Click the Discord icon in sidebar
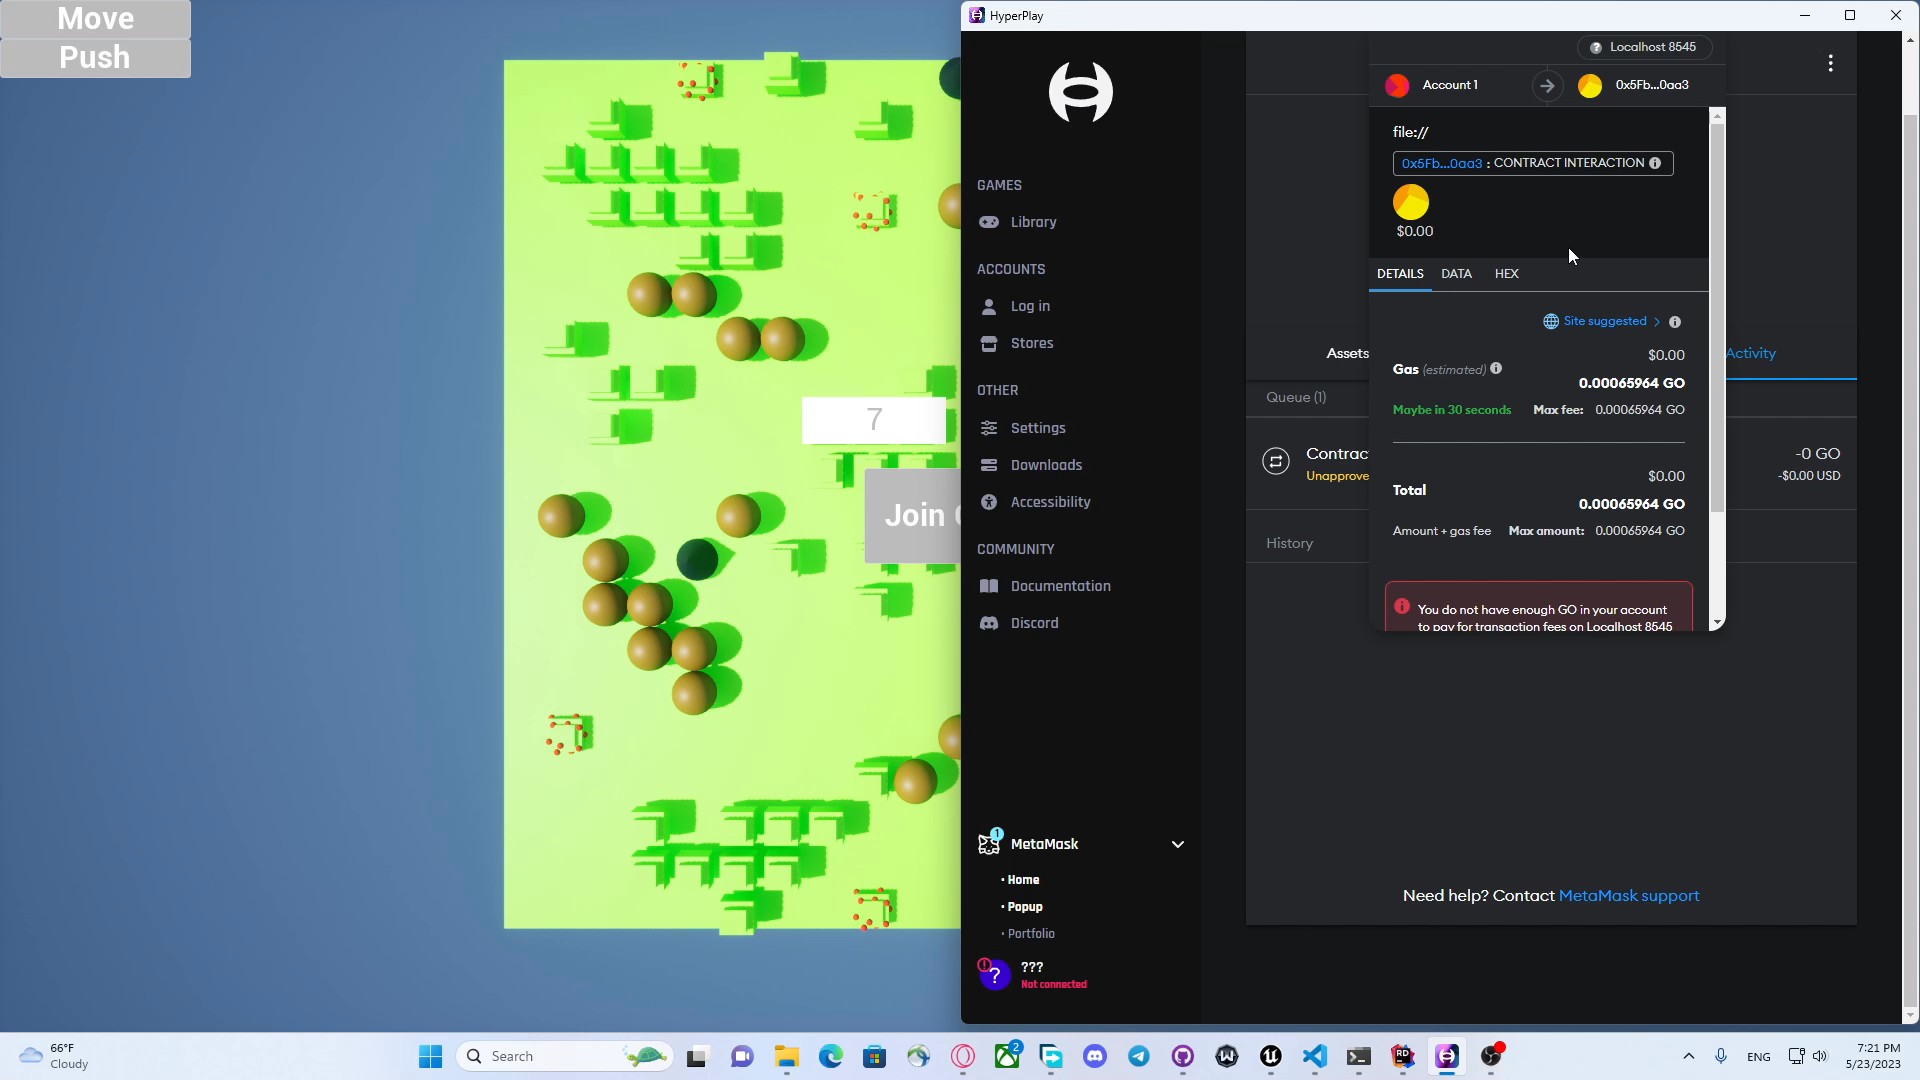The height and width of the screenshot is (1080, 1920). [x=989, y=623]
